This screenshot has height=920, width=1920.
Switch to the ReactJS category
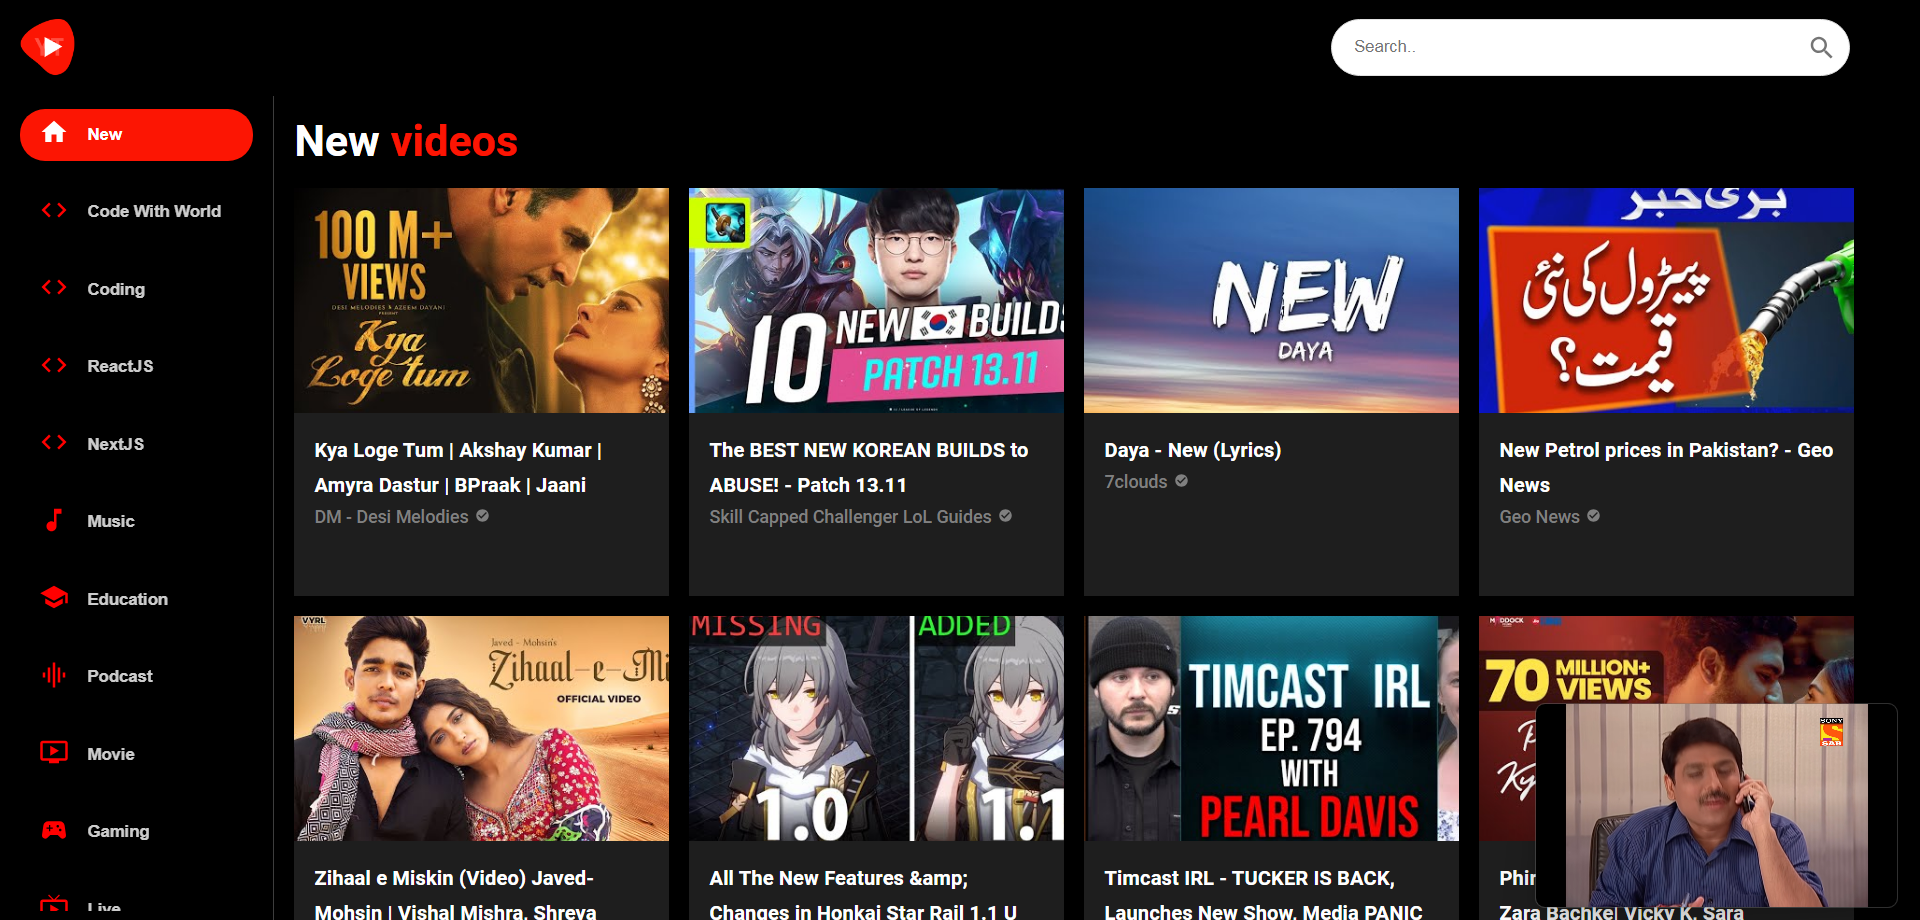click(x=136, y=366)
